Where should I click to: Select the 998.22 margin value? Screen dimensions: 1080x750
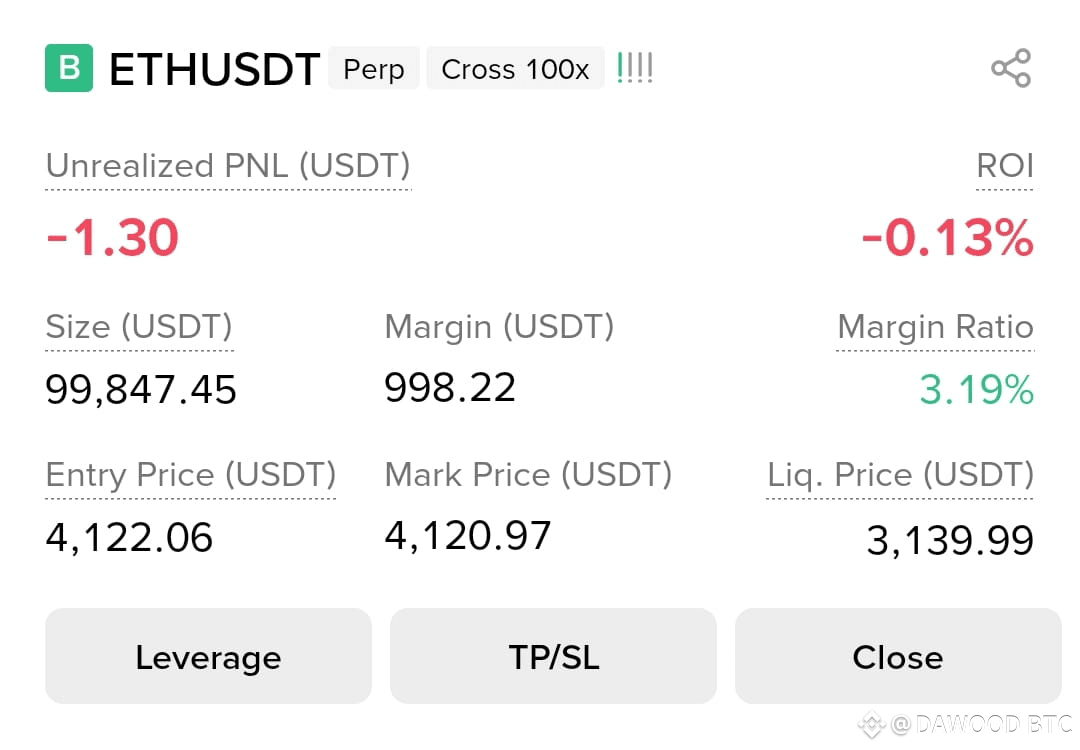click(450, 387)
